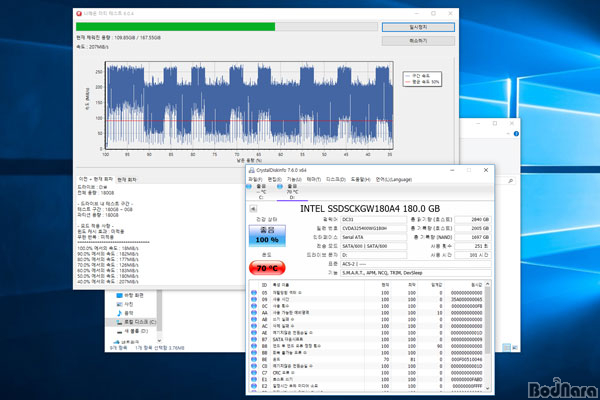600x400 pixels.
Task: Open Music (음악) folder in Explorer sidebar
Action: (125, 313)
